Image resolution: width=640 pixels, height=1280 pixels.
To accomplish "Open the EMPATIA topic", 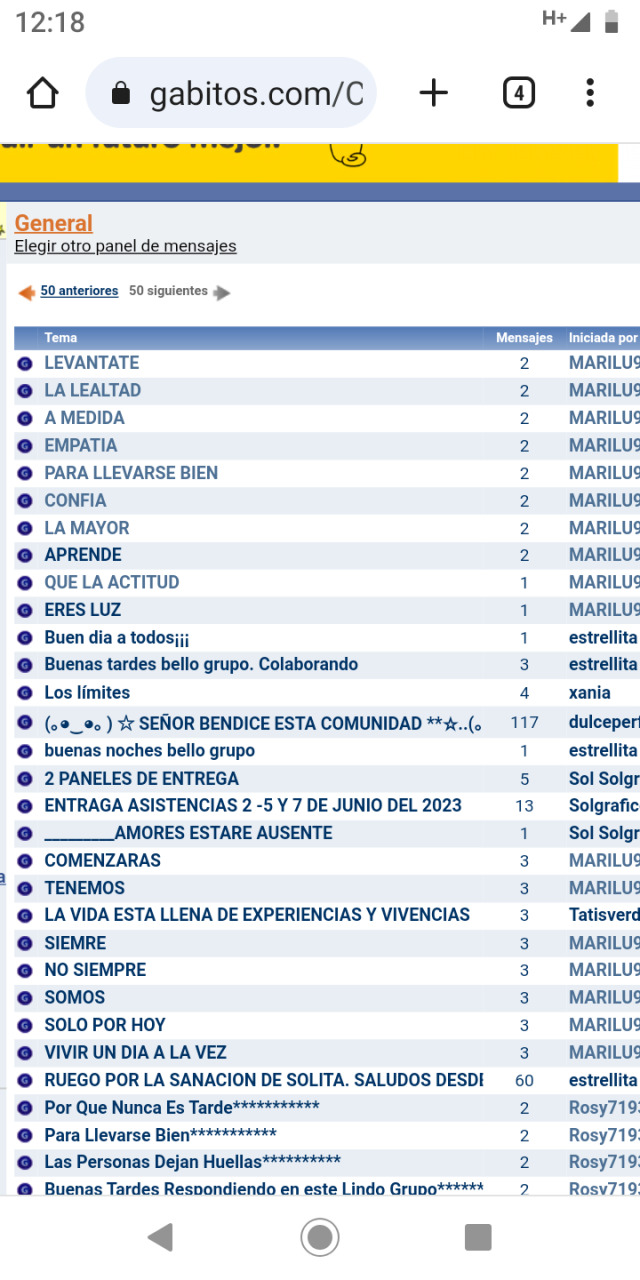I will [80, 445].
